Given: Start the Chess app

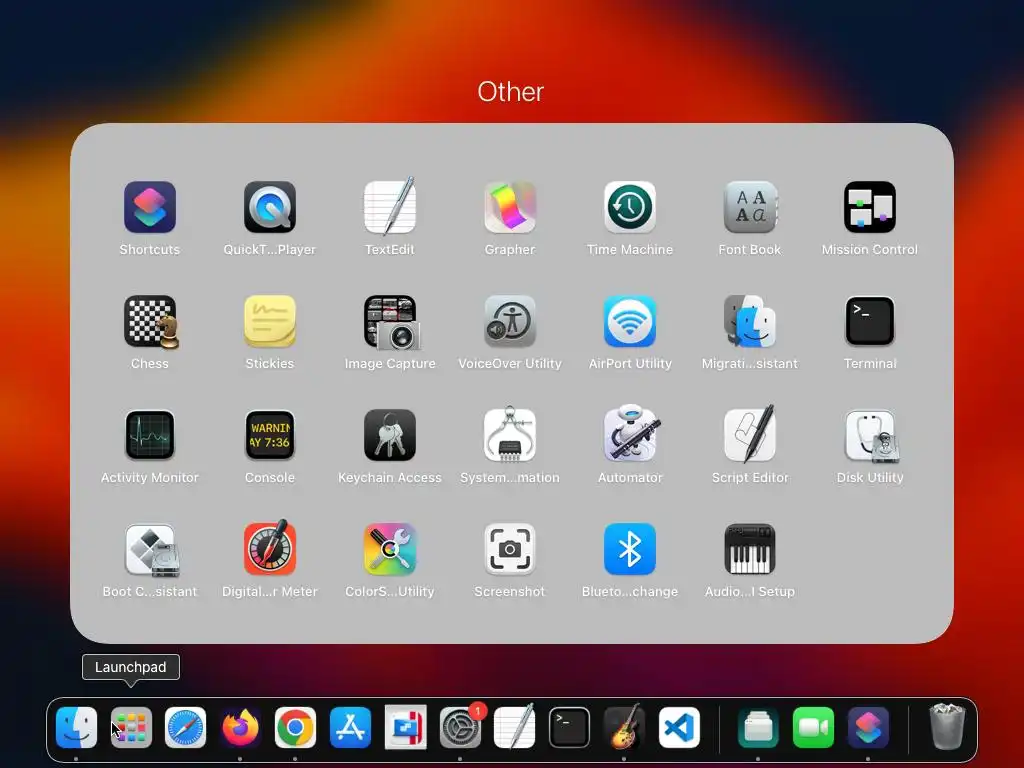Looking at the screenshot, I should pos(150,321).
